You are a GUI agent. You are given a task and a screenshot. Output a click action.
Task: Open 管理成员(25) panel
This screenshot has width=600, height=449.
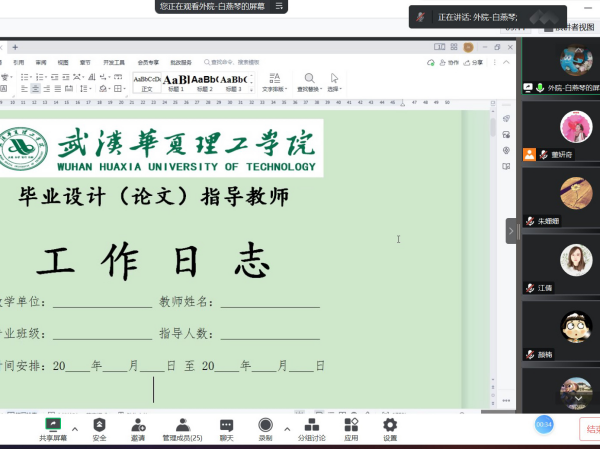(183, 430)
